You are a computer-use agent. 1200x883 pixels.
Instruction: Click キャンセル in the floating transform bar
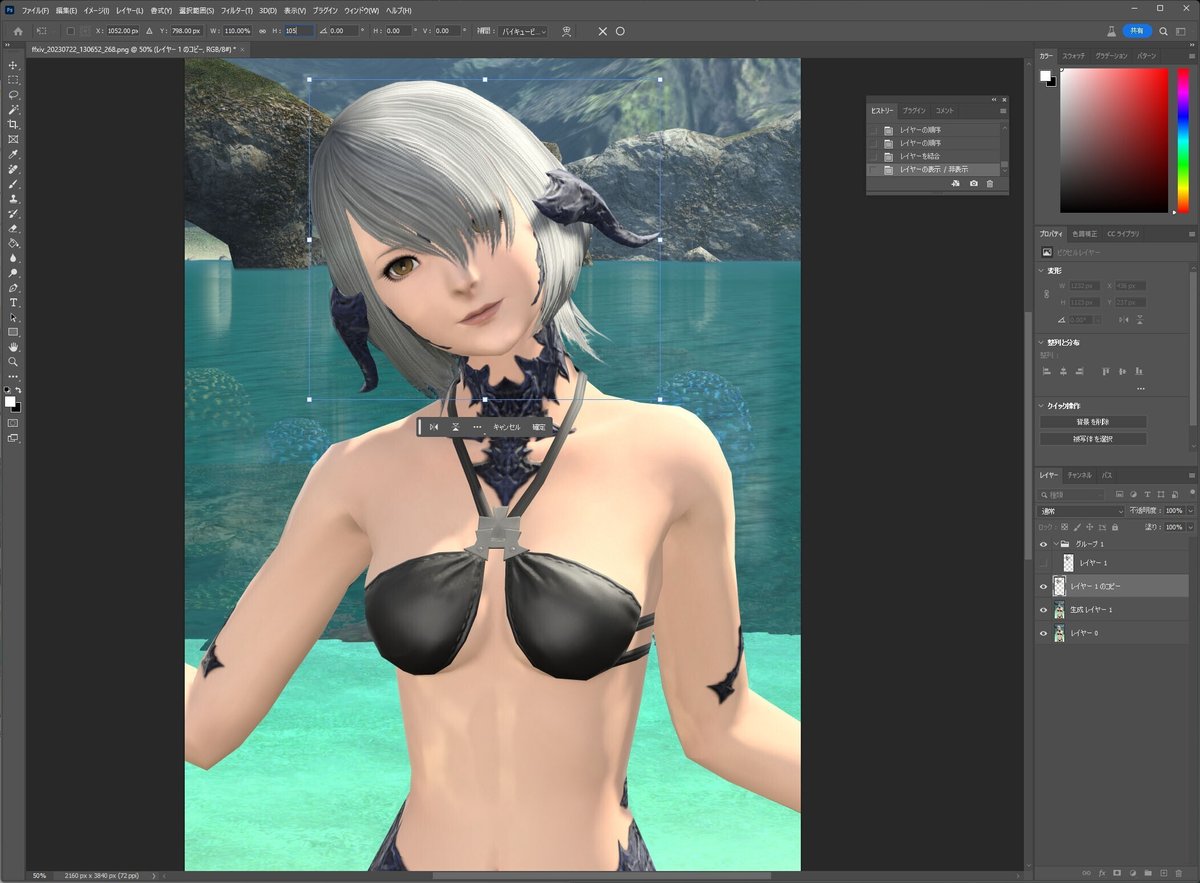(x=507, y=426)
